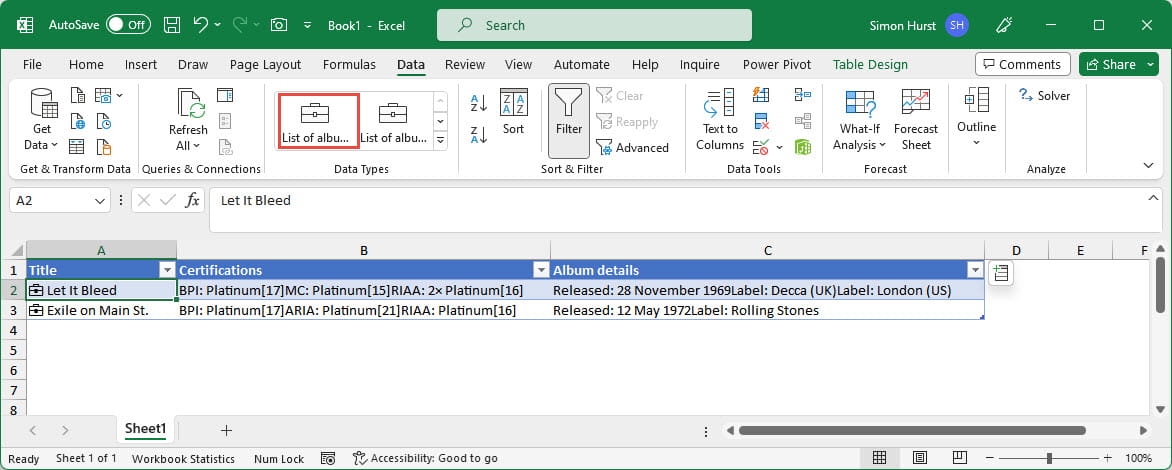
Task: Switch to the Formulas ribbon tab
Action: coord(349,65)
